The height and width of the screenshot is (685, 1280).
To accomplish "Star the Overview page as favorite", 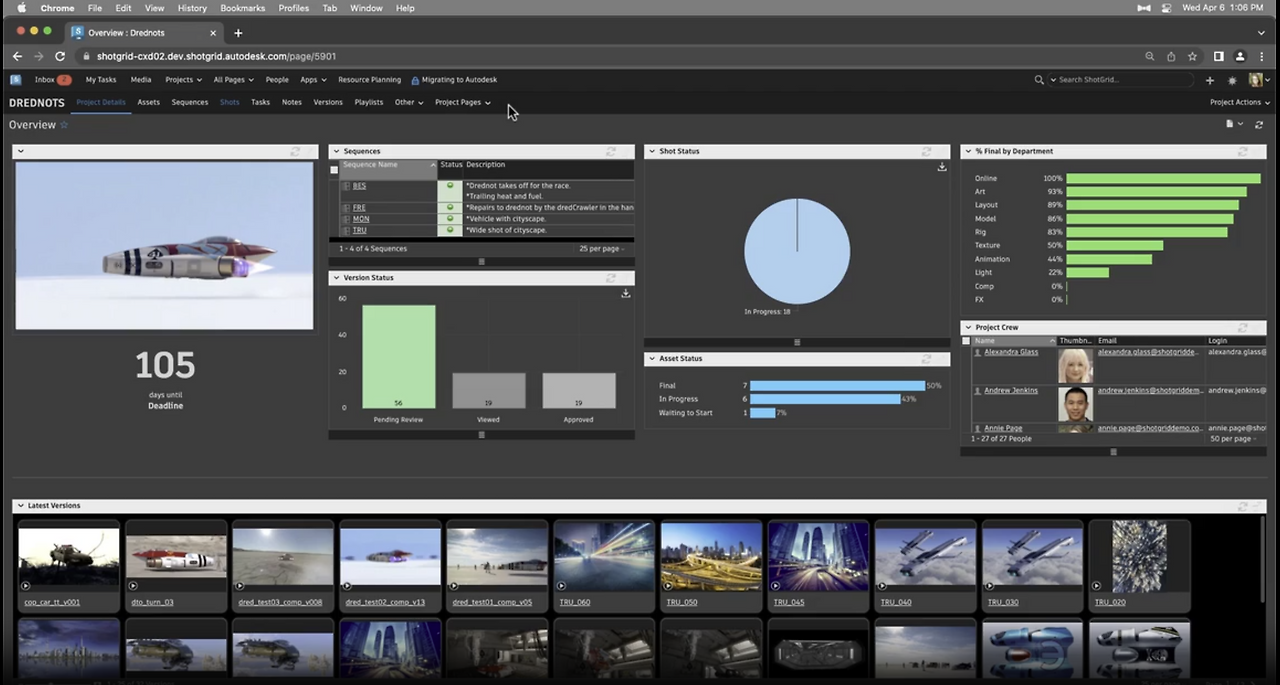I will pos(65,125).
